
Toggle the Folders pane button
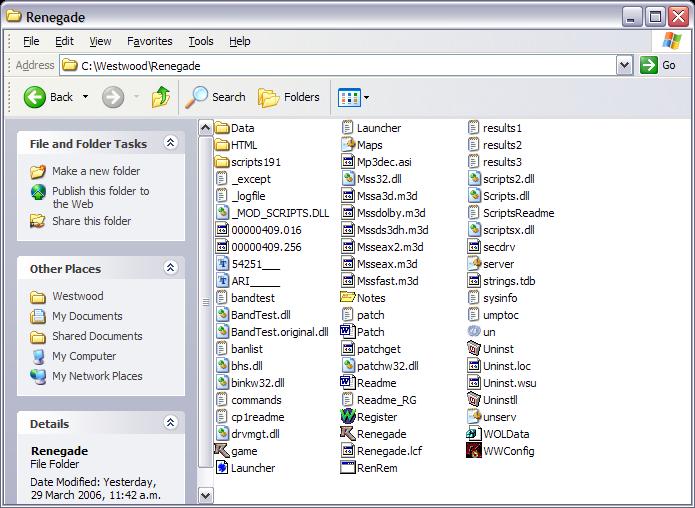pos(289,97)
